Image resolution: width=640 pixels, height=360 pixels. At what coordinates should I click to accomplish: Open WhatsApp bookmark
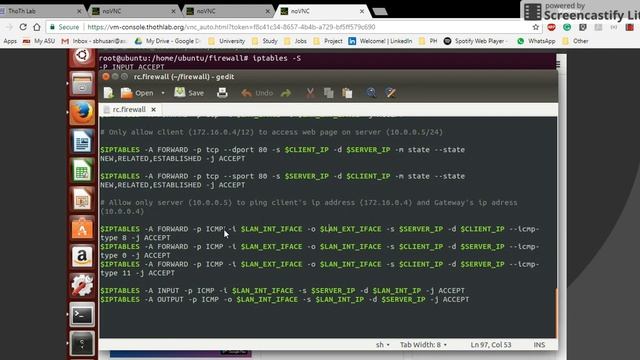pos(536,41)
